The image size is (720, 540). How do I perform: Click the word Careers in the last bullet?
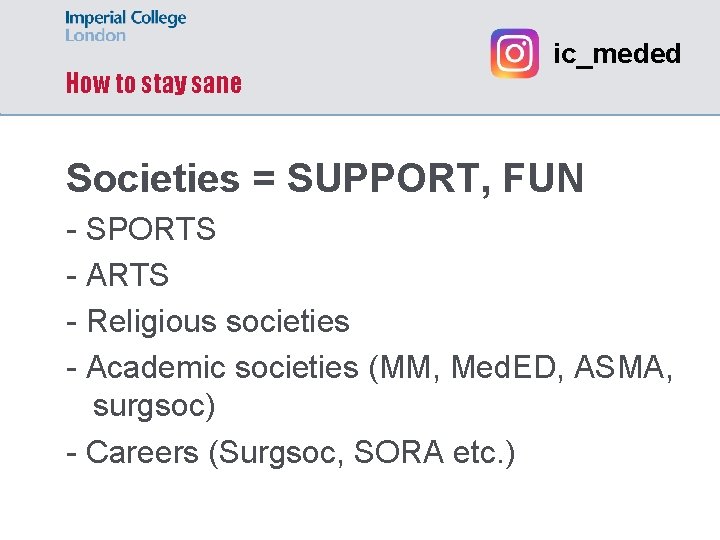click(x=143, y=452)
